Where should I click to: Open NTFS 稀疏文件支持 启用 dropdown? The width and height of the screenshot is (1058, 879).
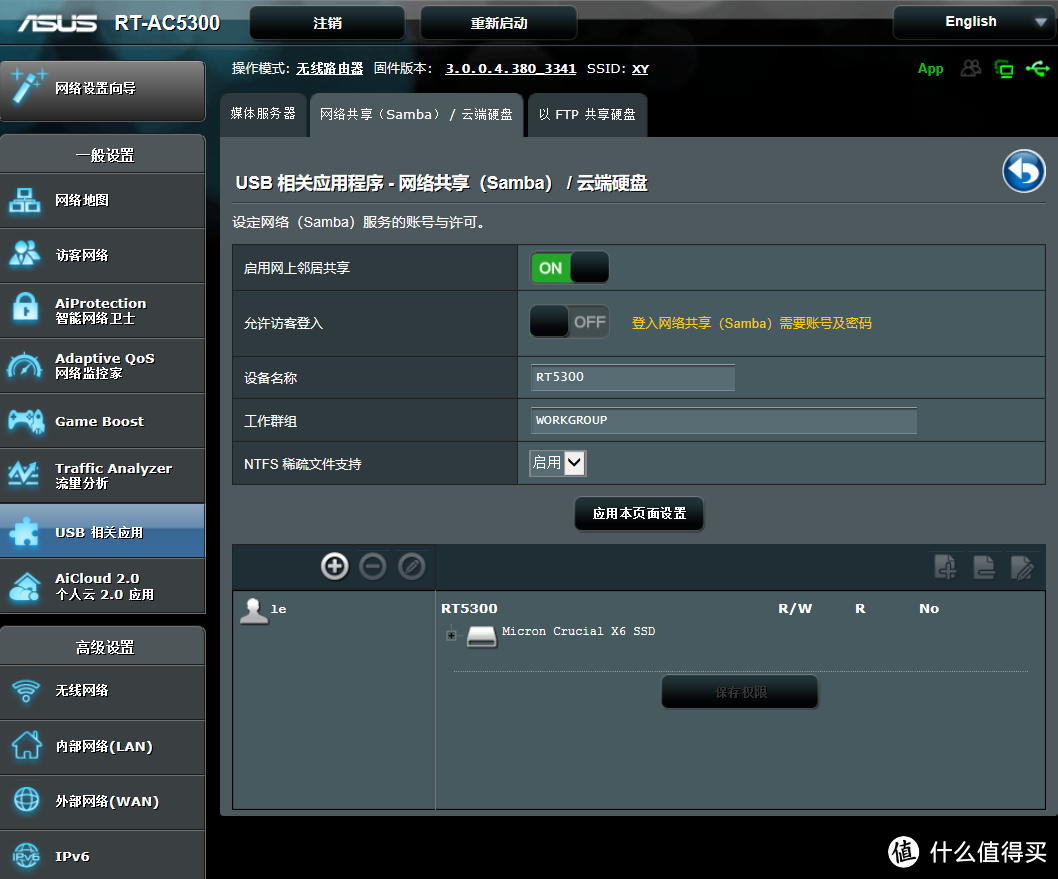pyautogui.click(x=557, y=463)
